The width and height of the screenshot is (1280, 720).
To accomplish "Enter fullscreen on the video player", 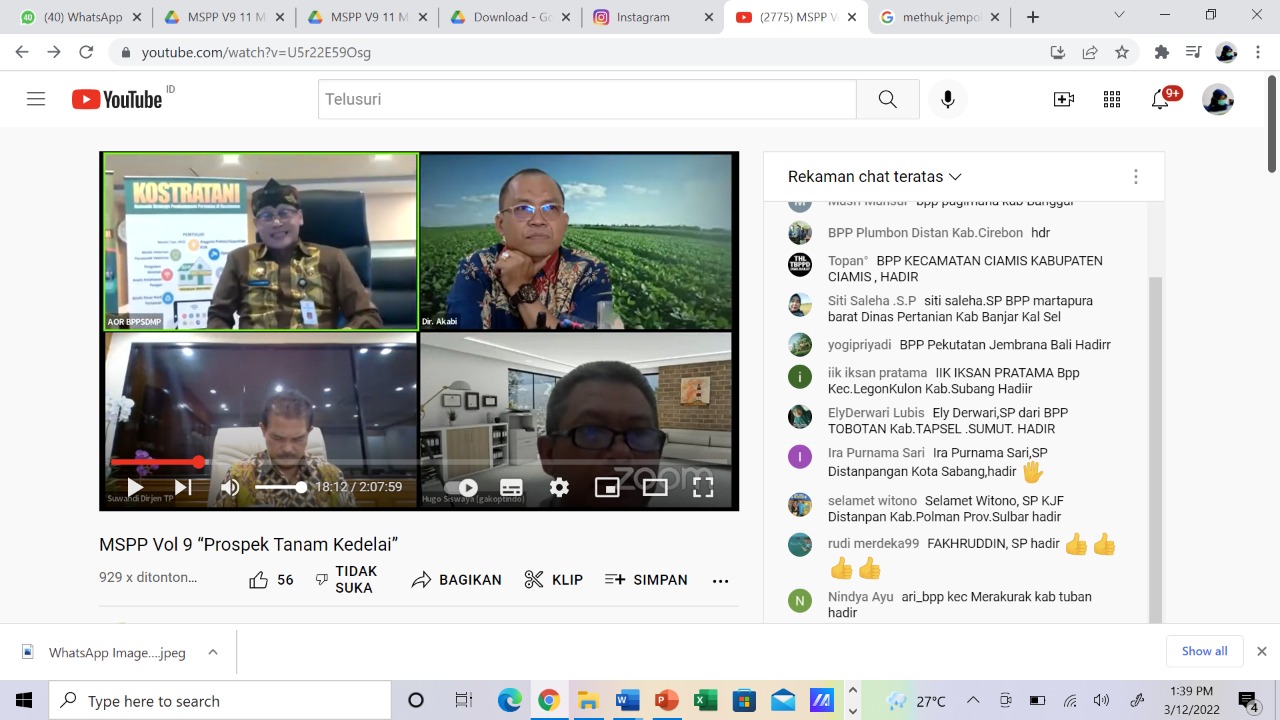I will pos(703,487).
